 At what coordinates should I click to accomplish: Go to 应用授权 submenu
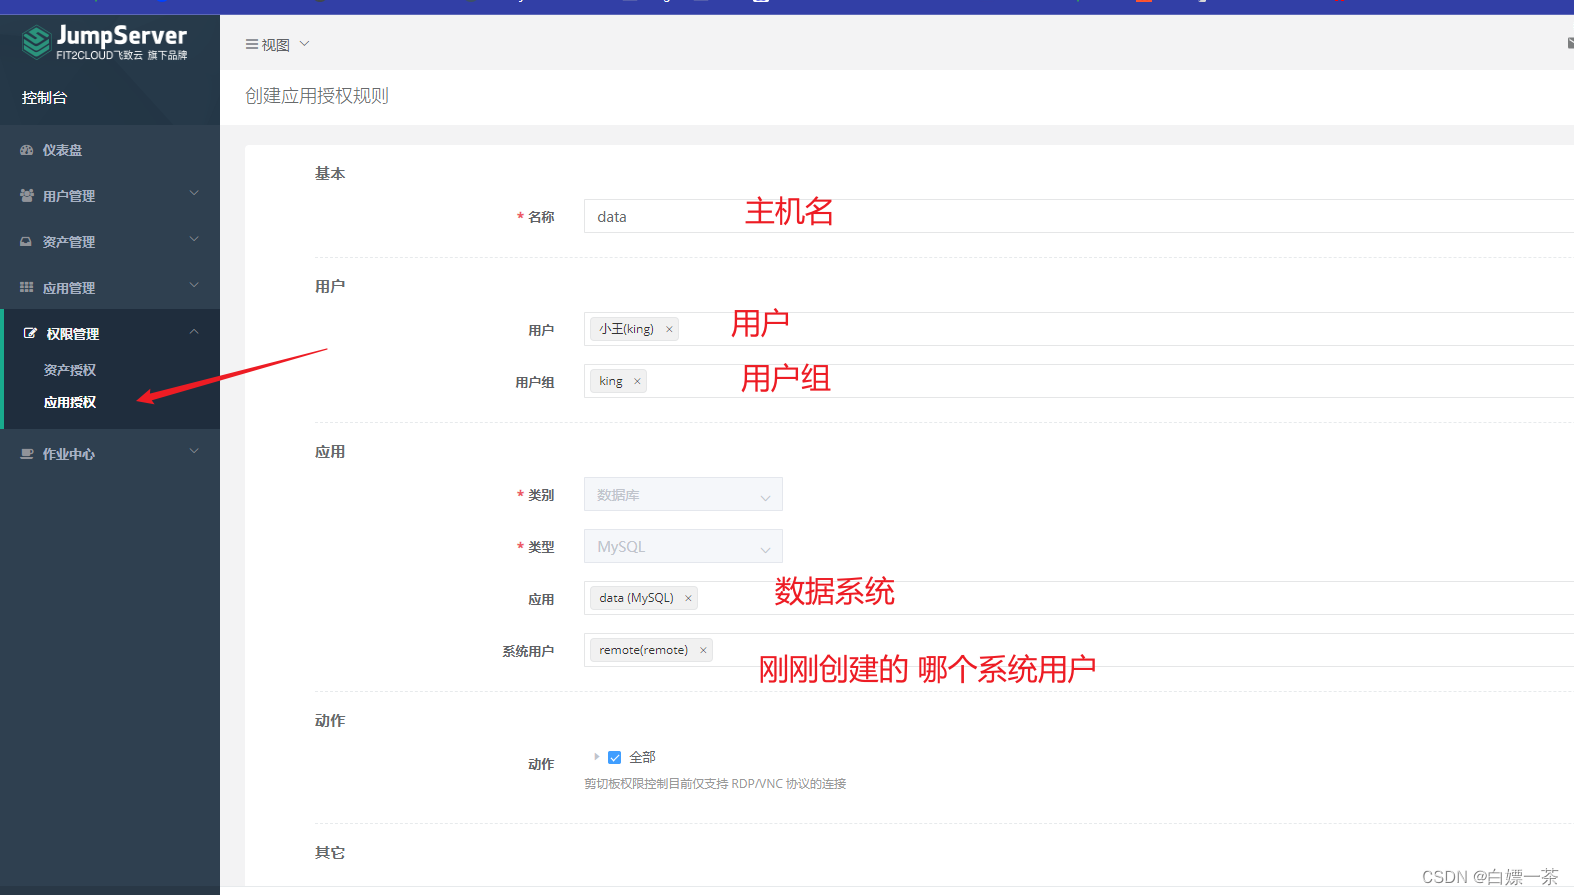(x=70, y=402)
